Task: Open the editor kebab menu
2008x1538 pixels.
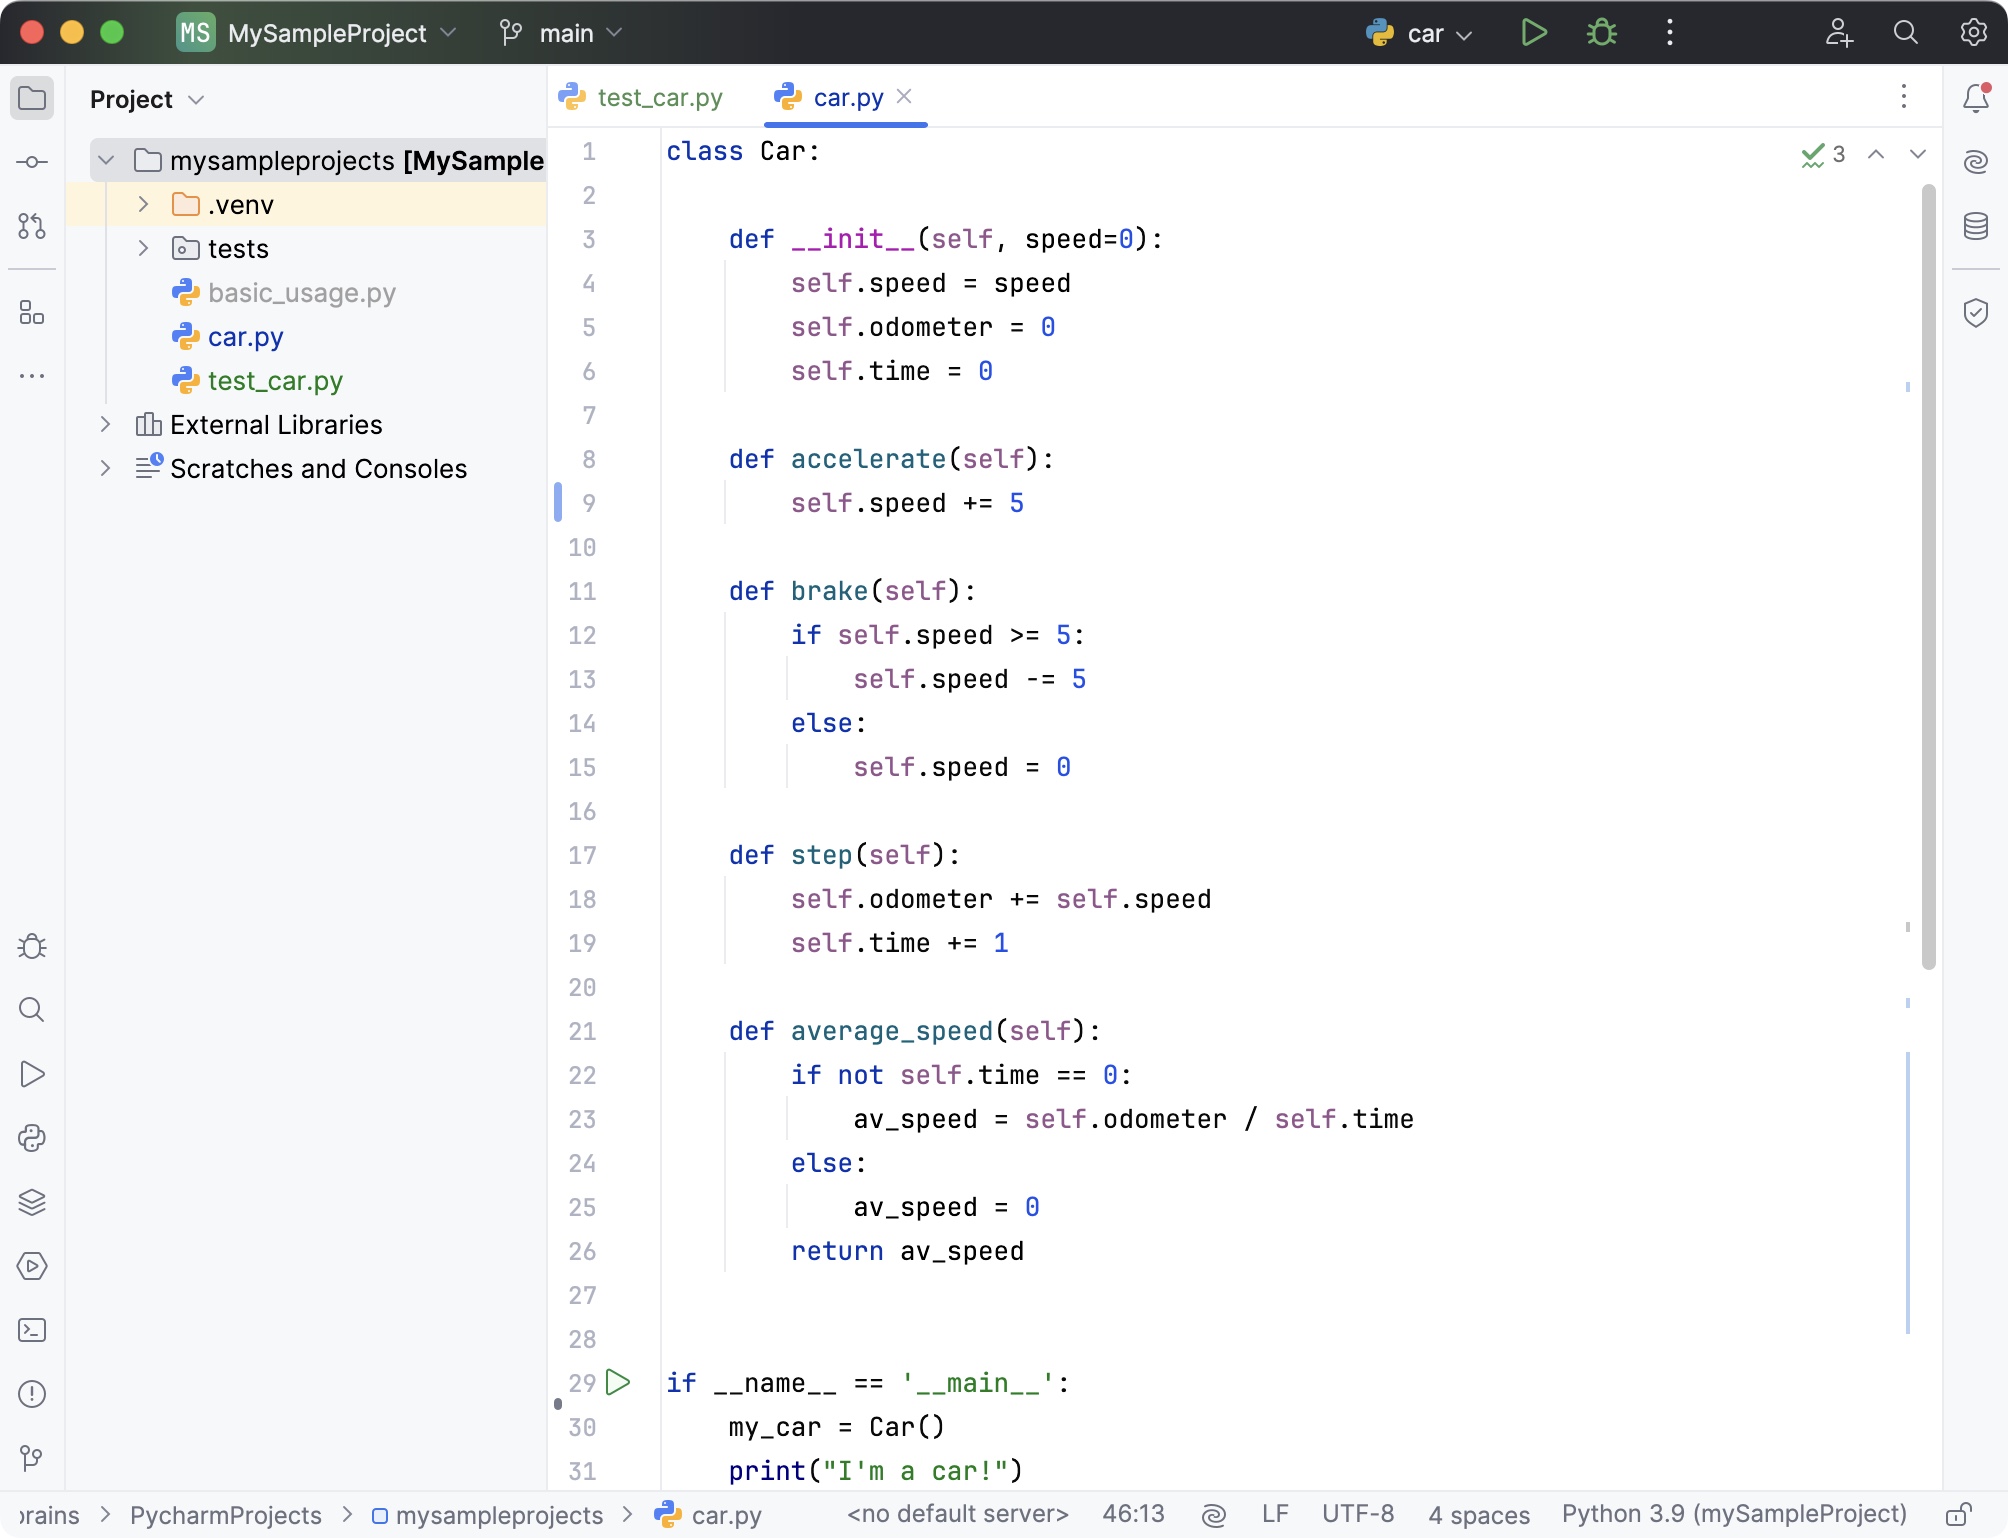Action: (1903, 97)
